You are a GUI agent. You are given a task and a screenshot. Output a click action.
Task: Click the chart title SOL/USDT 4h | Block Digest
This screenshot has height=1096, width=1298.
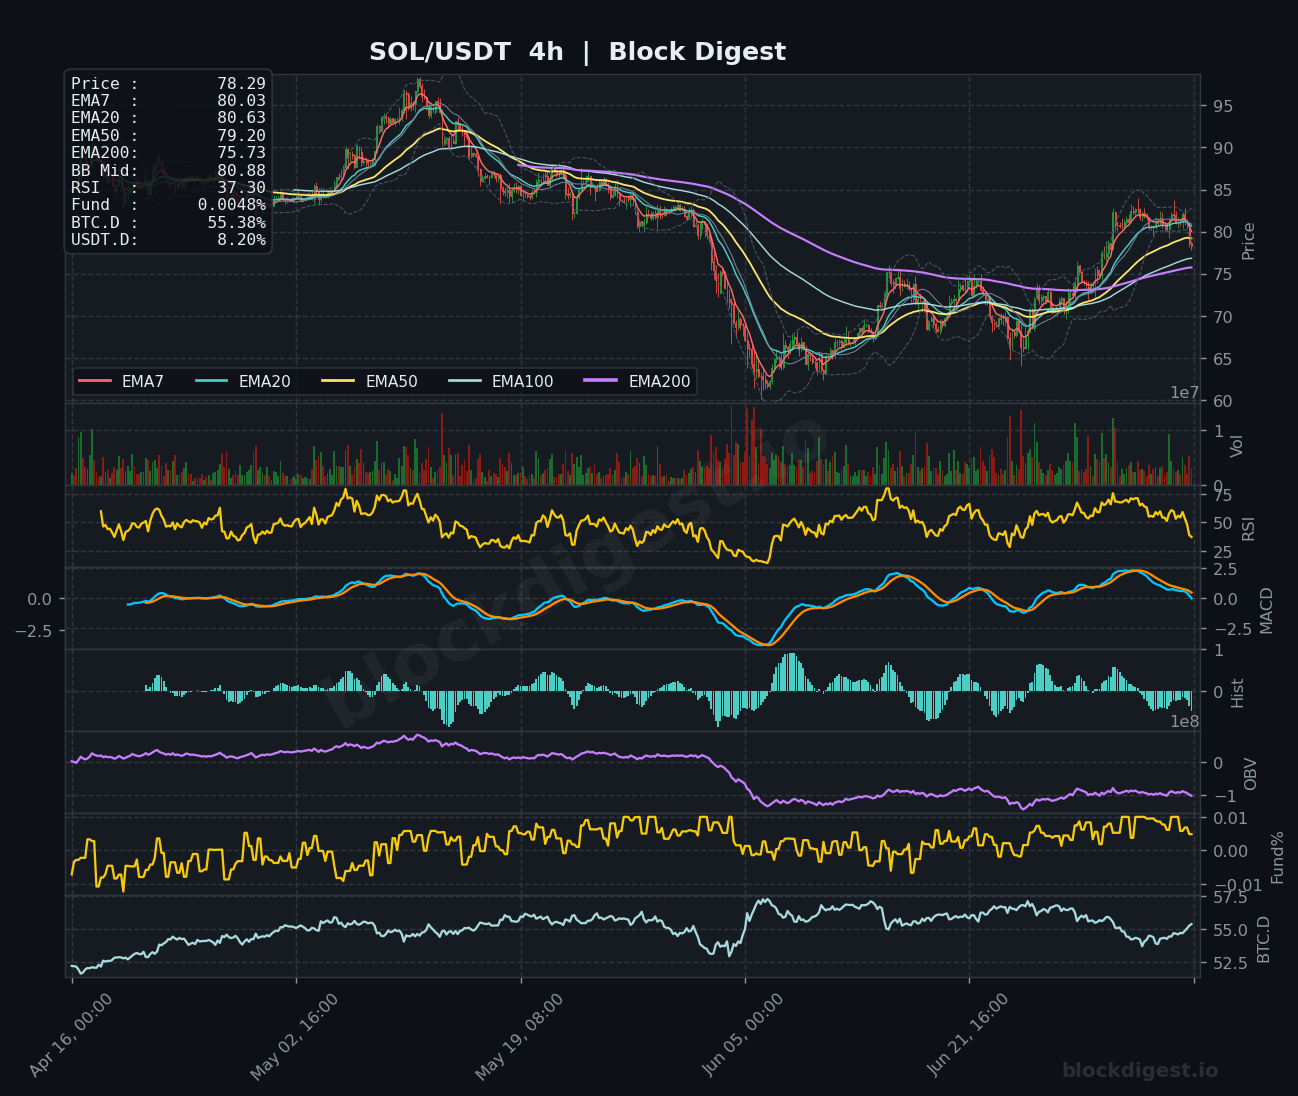(577, 52)
